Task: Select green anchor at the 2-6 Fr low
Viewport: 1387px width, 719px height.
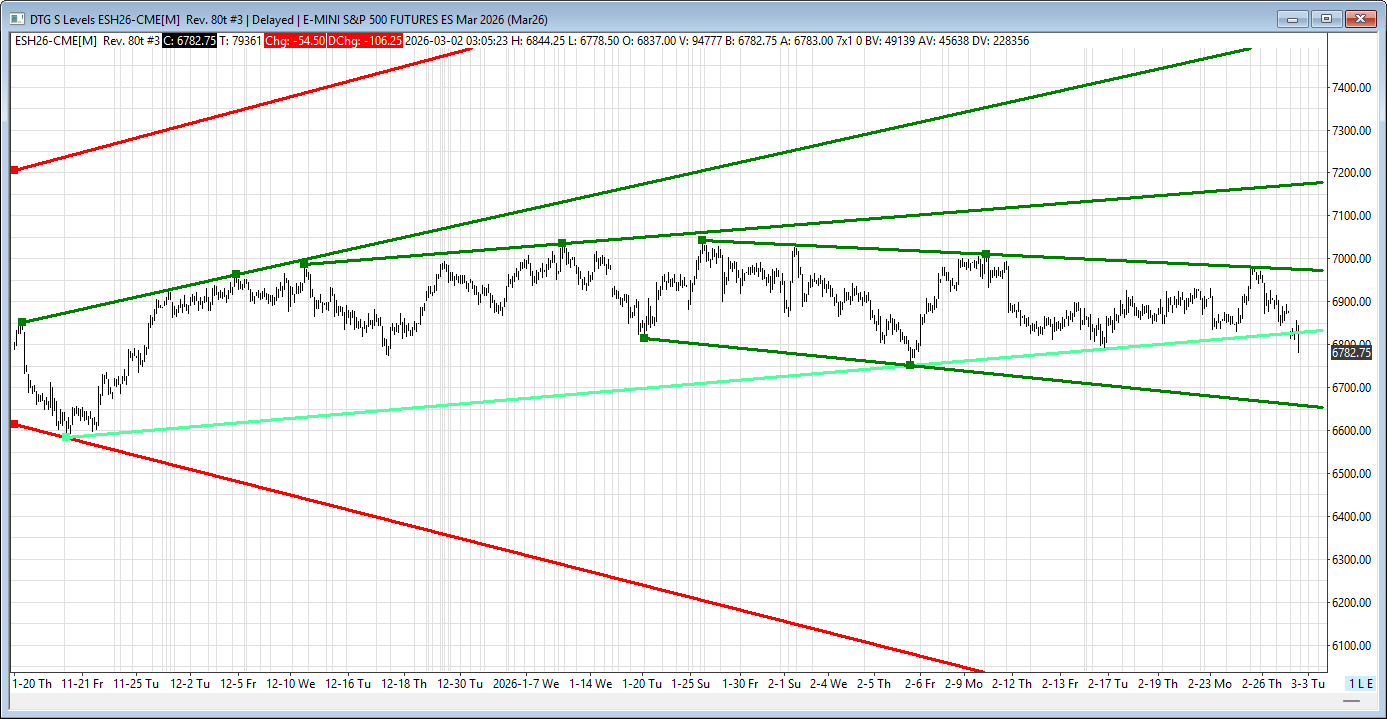Action: click(910, 365)
